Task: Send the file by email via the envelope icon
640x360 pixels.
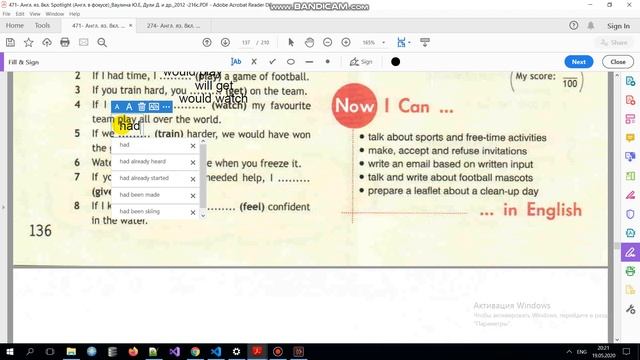Action: pos(84,42)
